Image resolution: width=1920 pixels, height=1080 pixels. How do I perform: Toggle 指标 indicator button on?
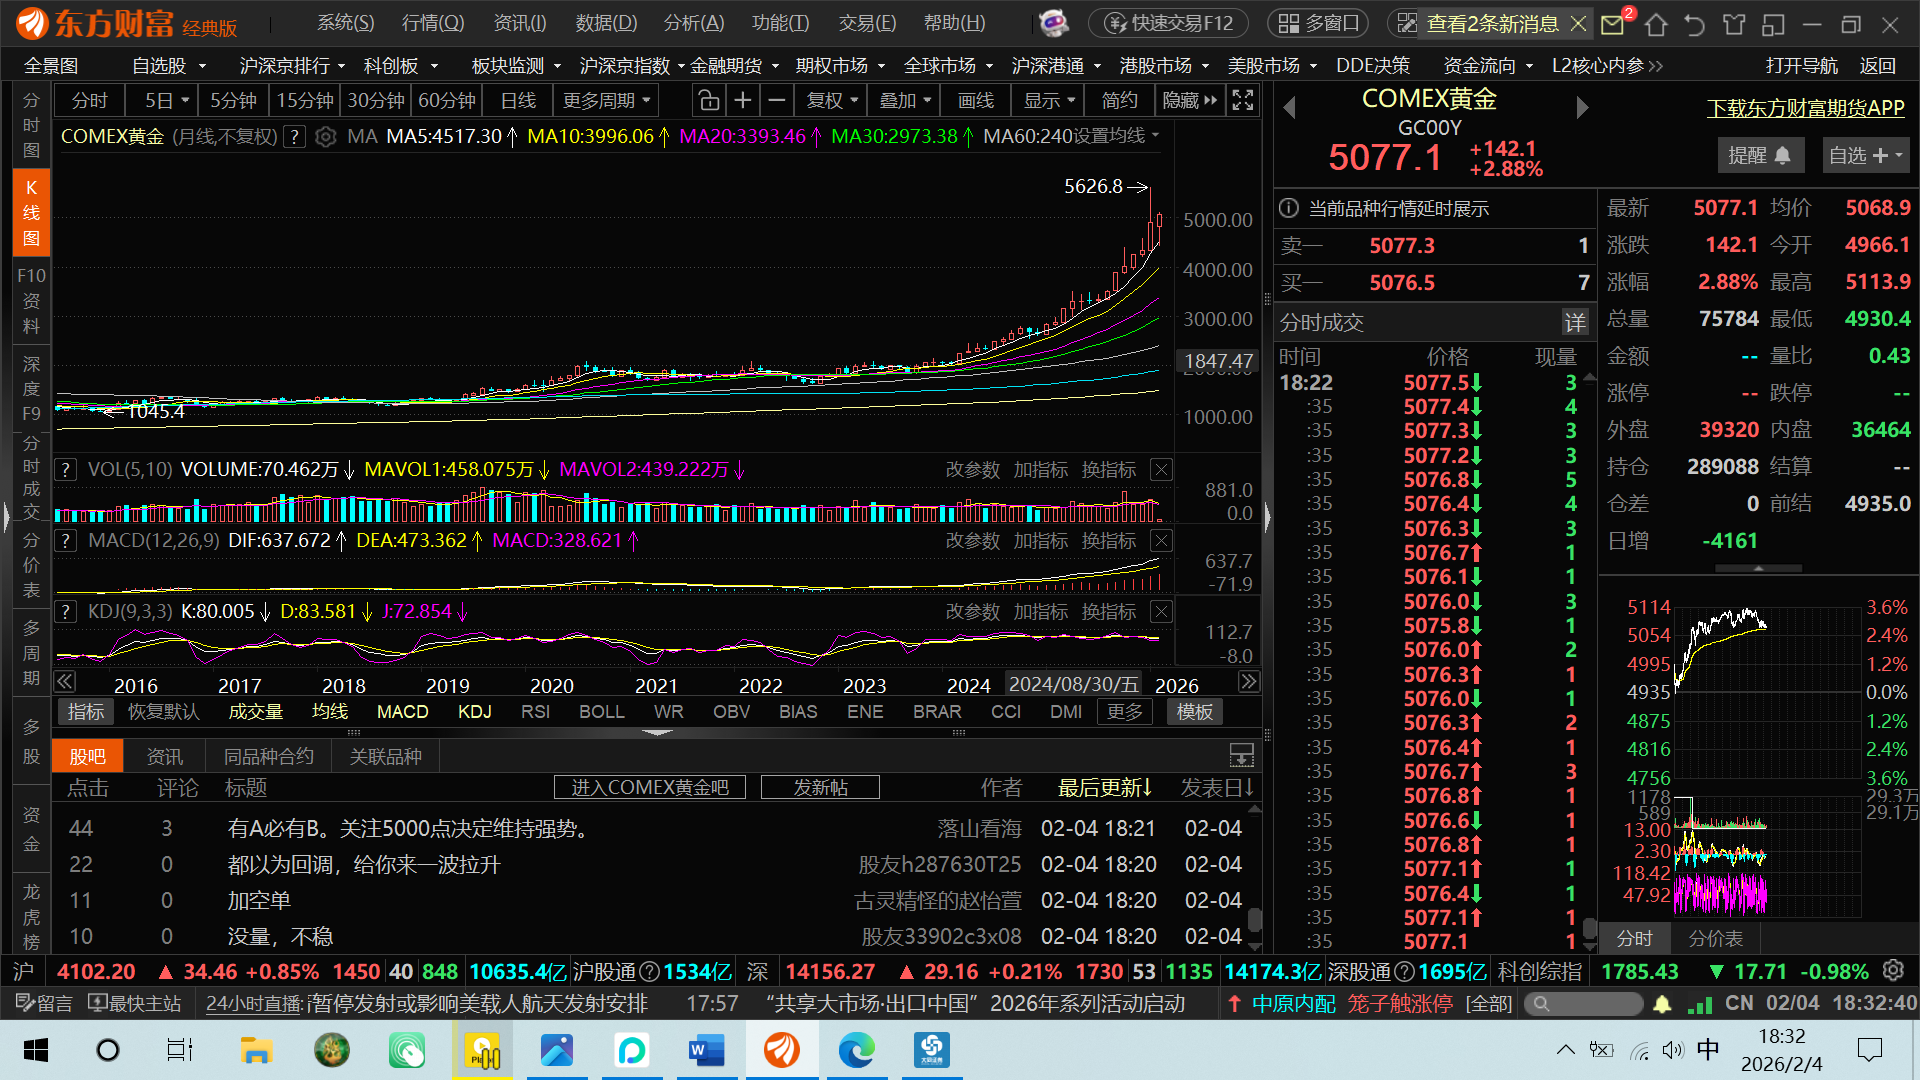(86, 712)
